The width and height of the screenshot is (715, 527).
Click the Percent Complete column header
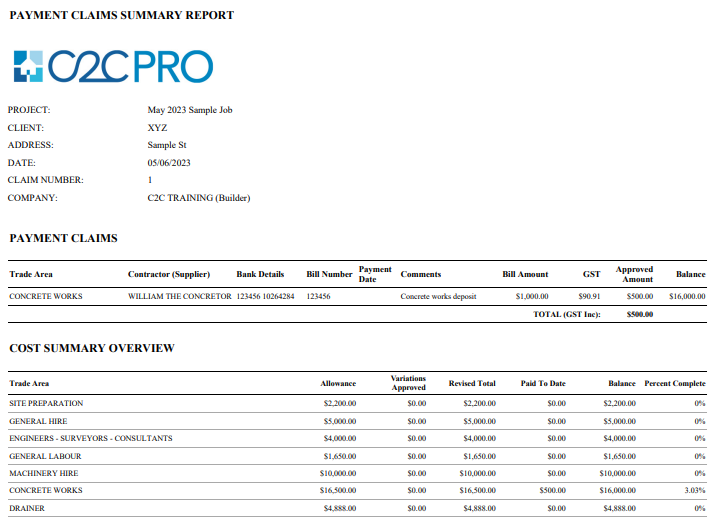(x=674, y=383)
